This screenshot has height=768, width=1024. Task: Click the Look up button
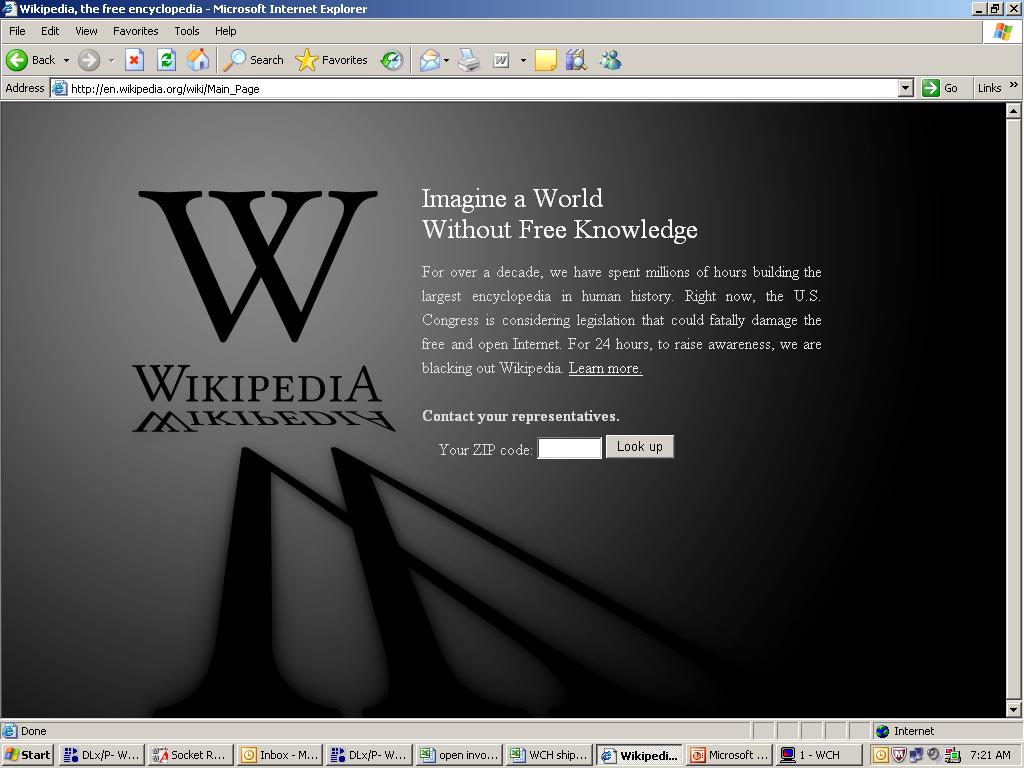tap(639, 447)
